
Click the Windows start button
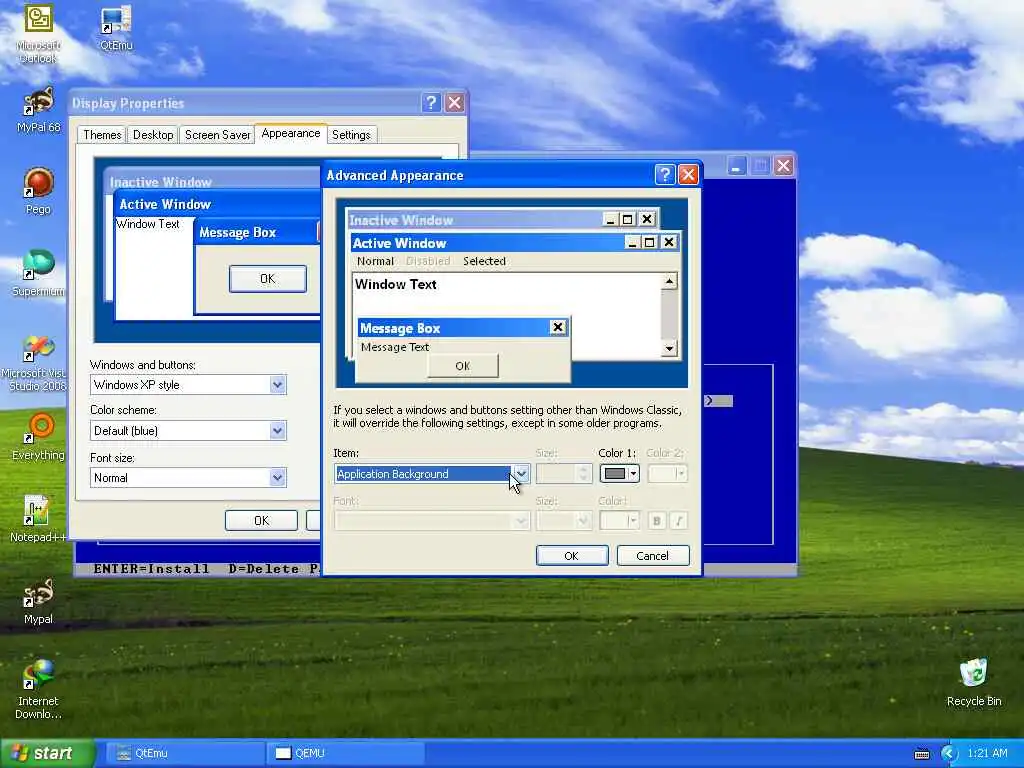point(46,753)
